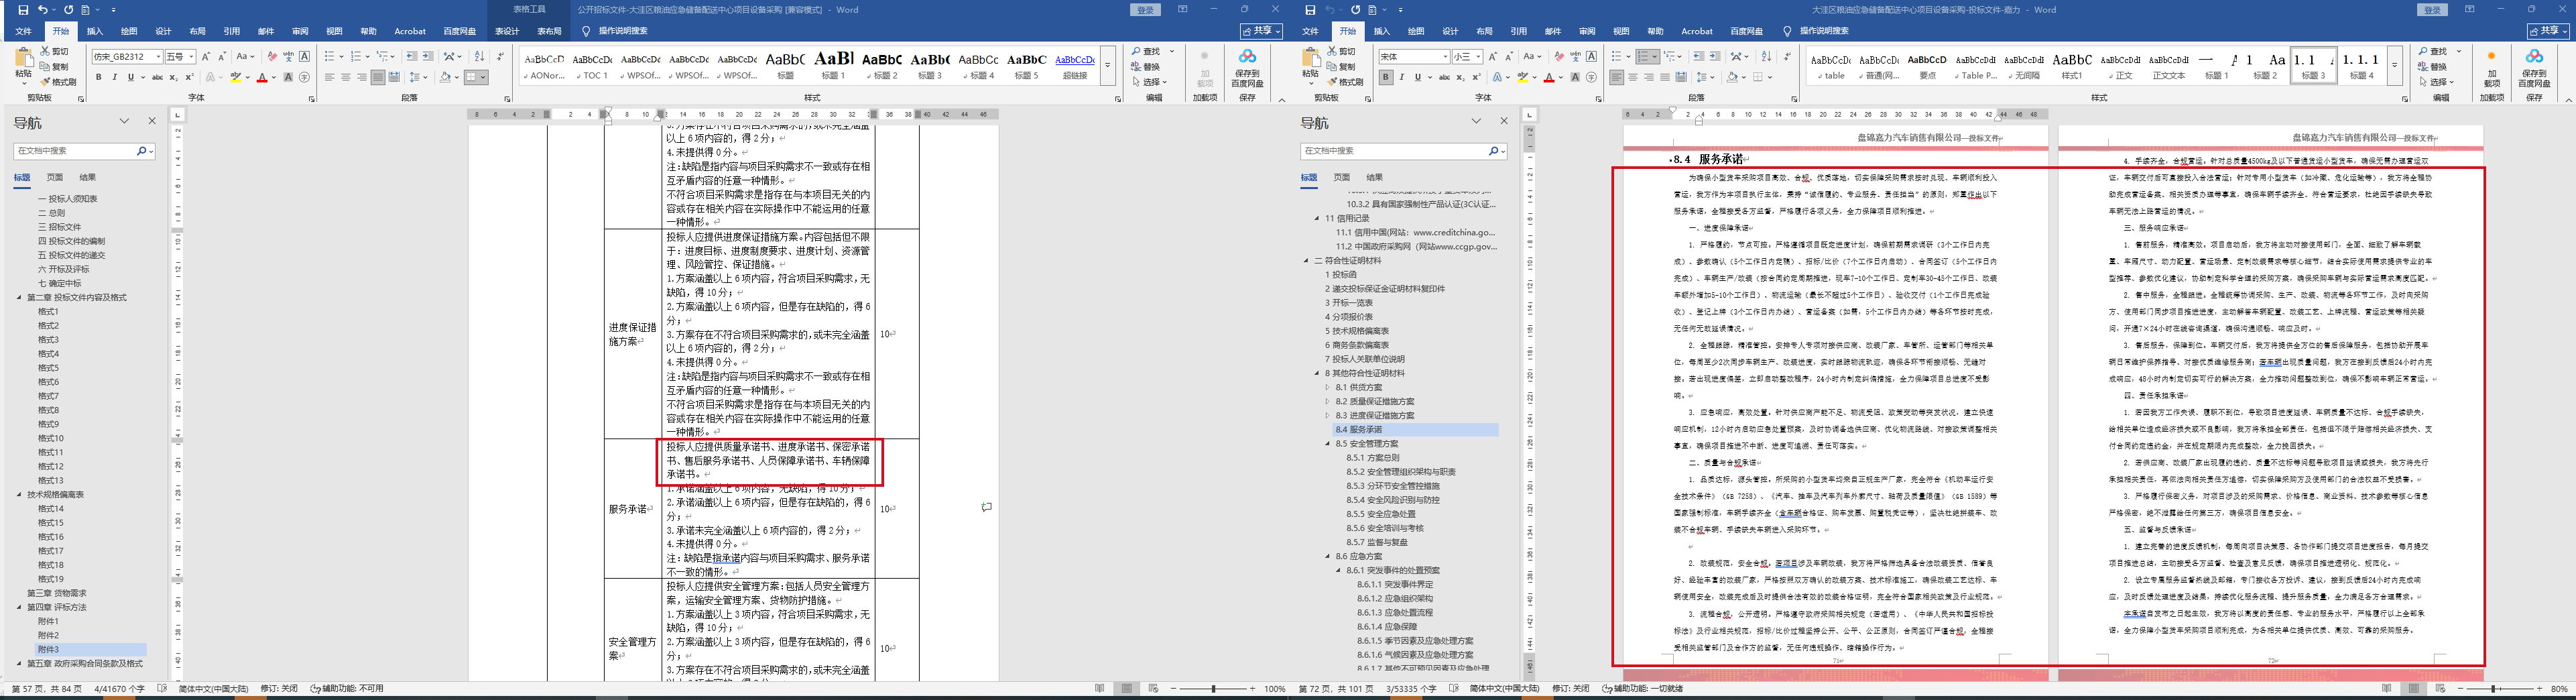2576x700 pixels.
Task: Collapse 8.5 安全管理方案 in right navigation pane
Action: [x=1329, y=444]
